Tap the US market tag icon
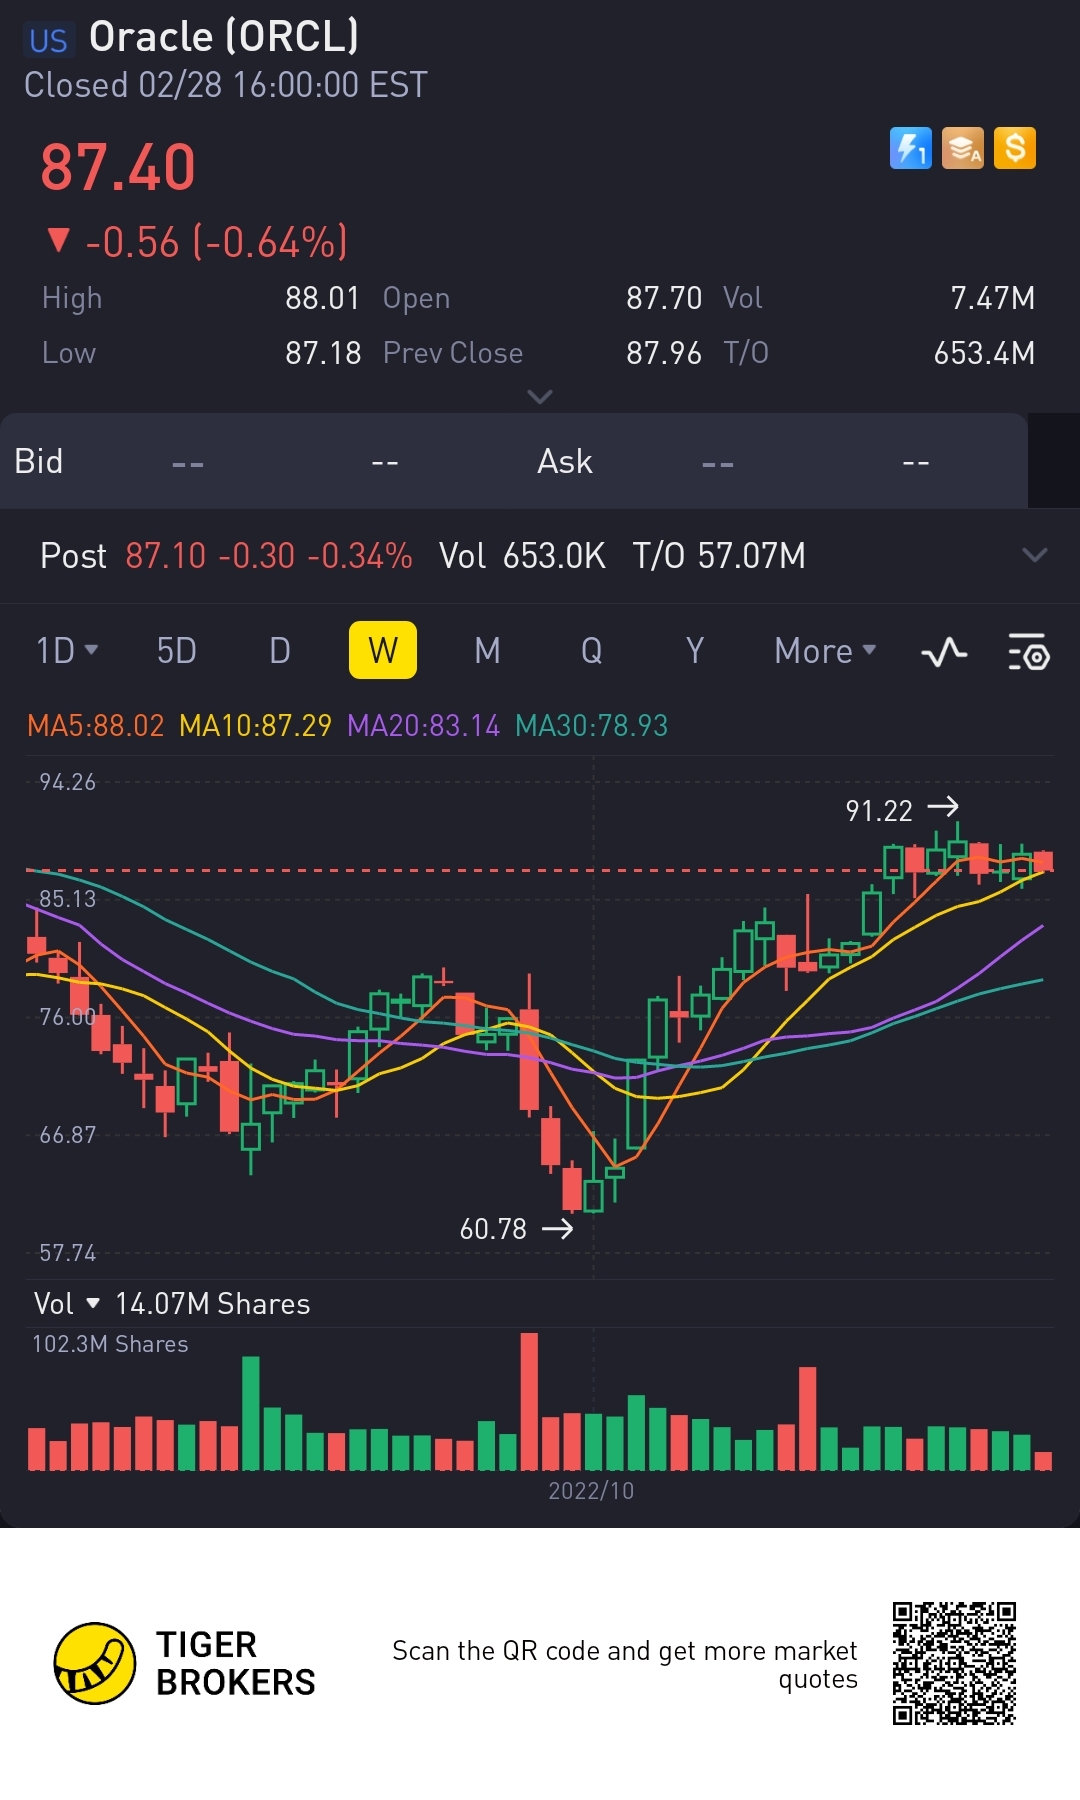The height and width of the screenshot is (1800, 1080). tap(48, 40)
